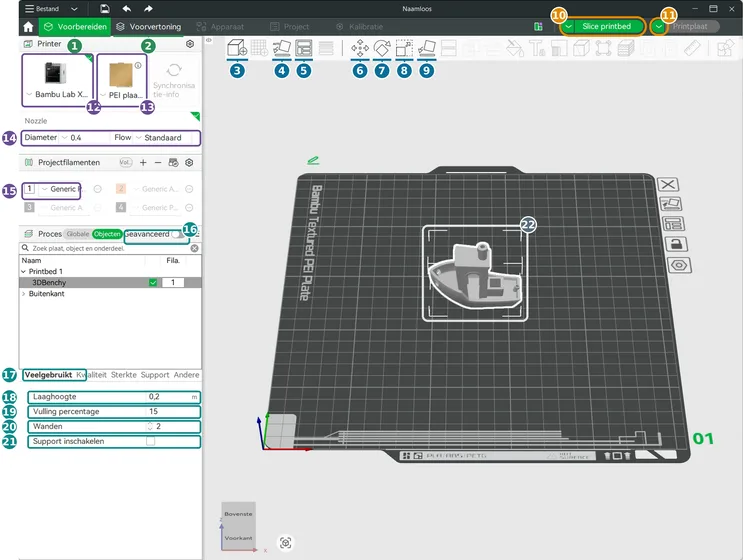
Task: Switch process mode to Globale
Action: pos(78,234)
